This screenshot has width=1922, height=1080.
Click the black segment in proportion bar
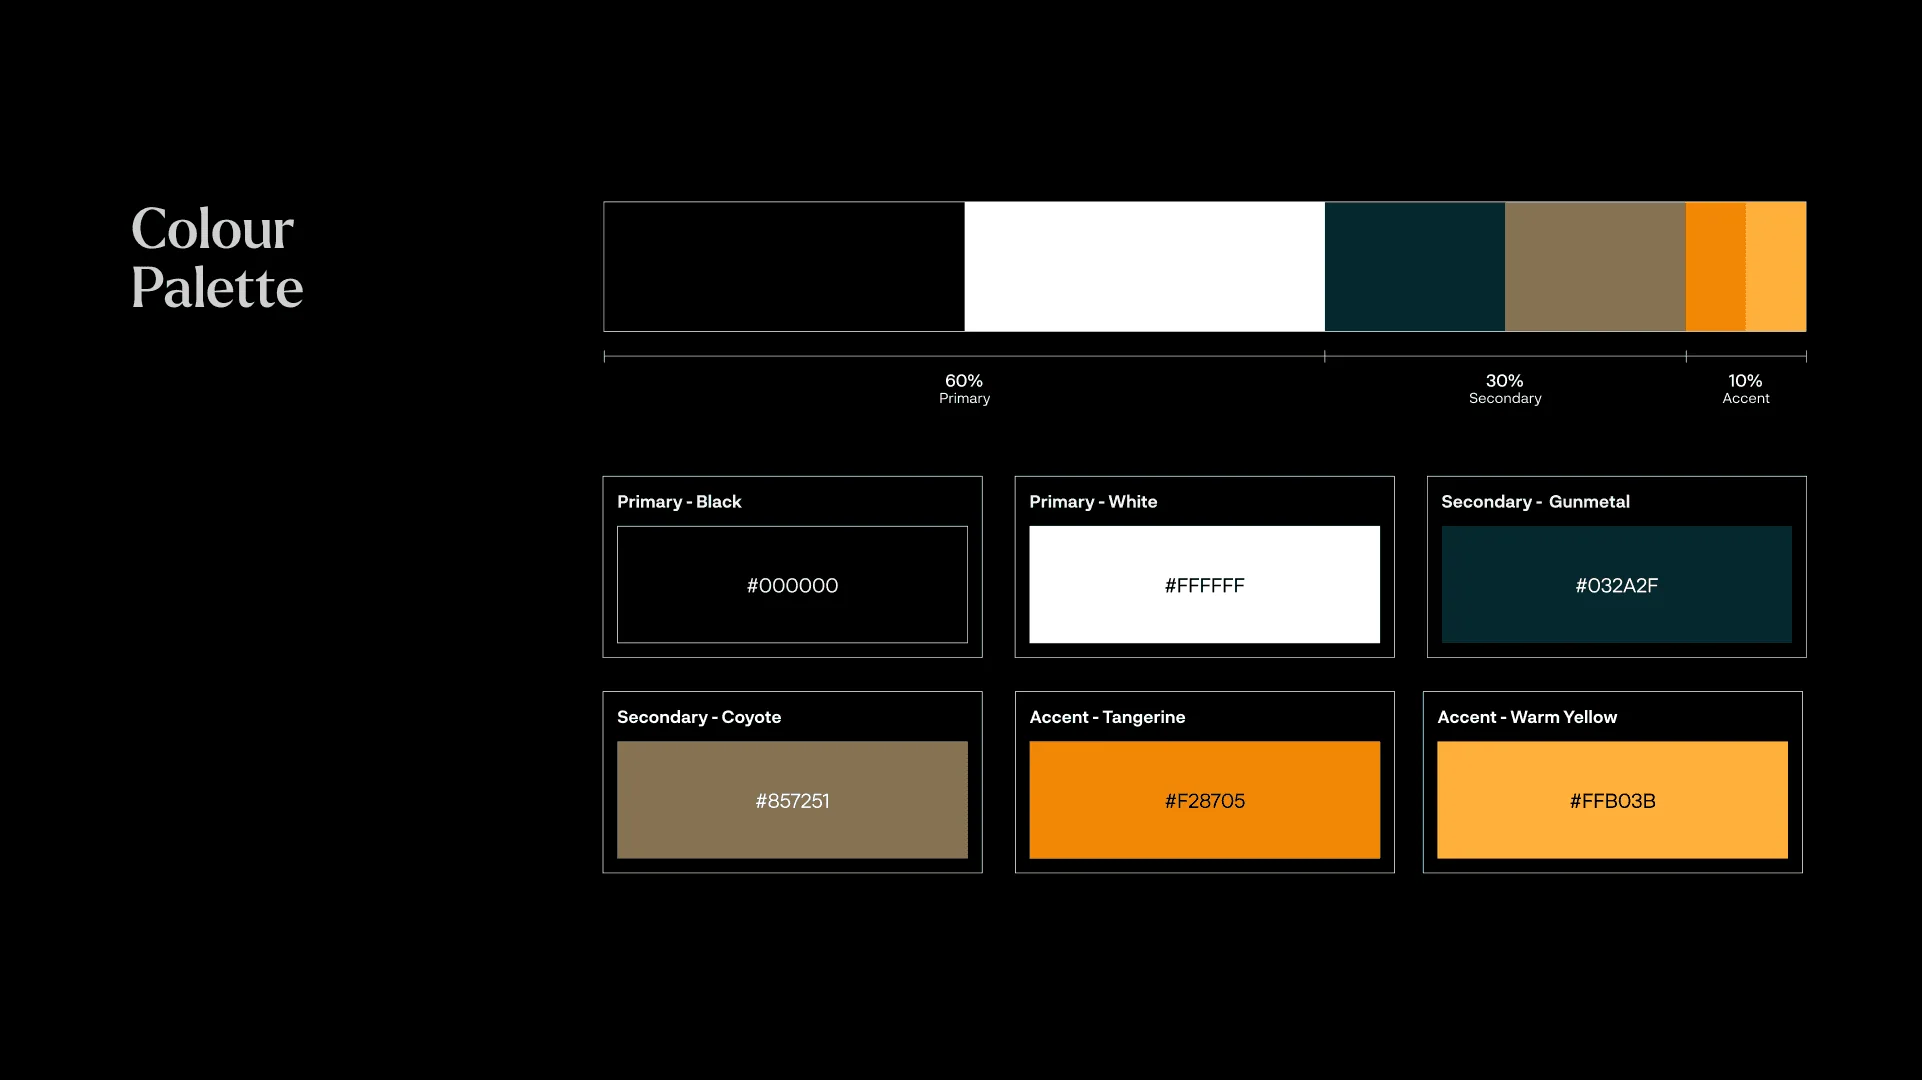(x=784, y=267)
